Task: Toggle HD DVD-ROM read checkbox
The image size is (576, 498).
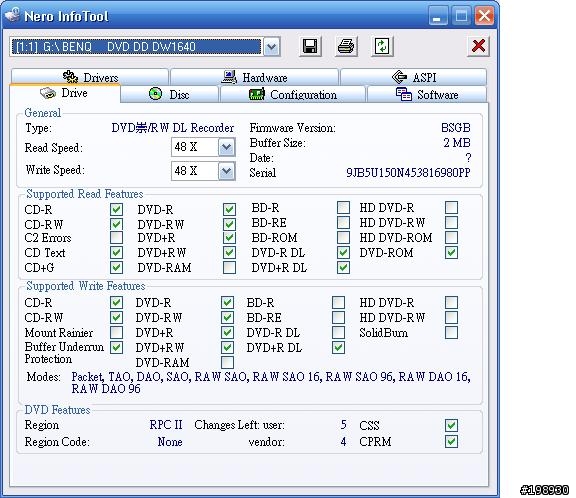Action: pos(451,238)
